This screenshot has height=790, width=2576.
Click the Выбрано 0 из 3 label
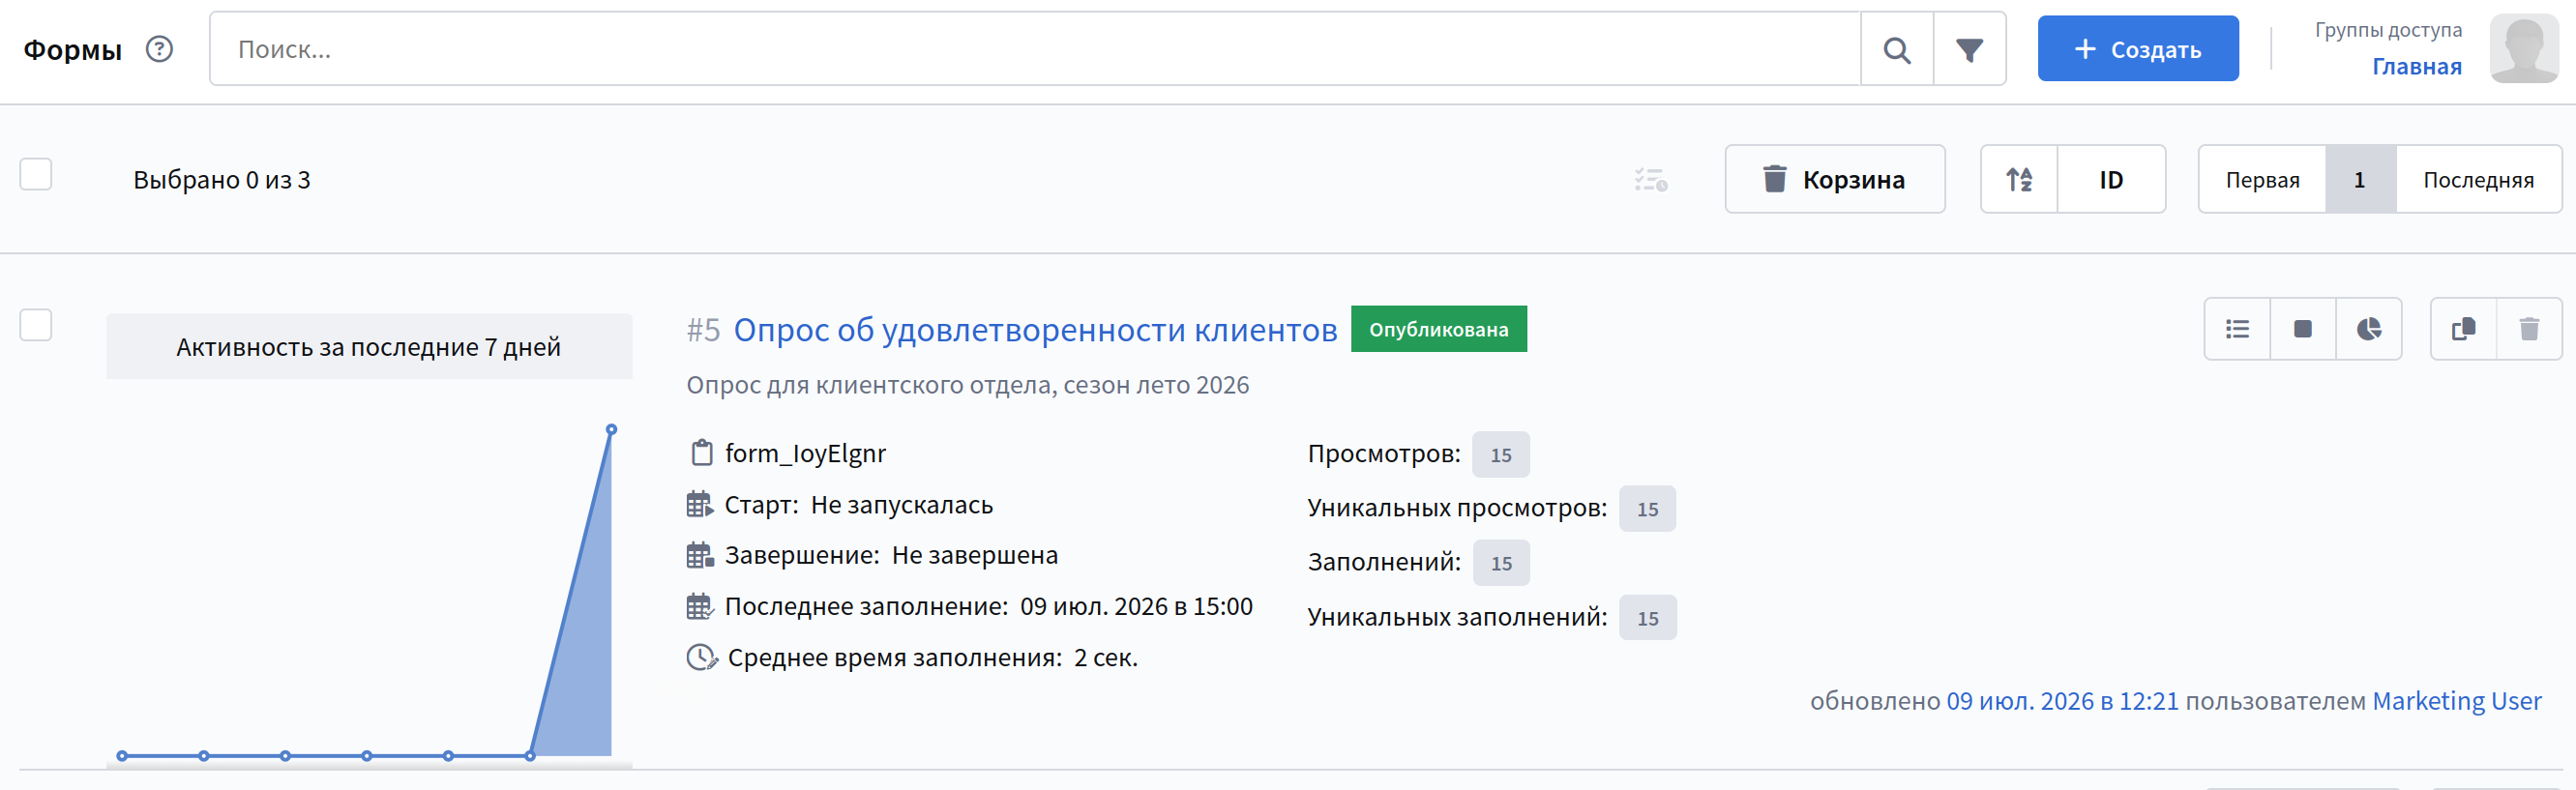(222, 180)
